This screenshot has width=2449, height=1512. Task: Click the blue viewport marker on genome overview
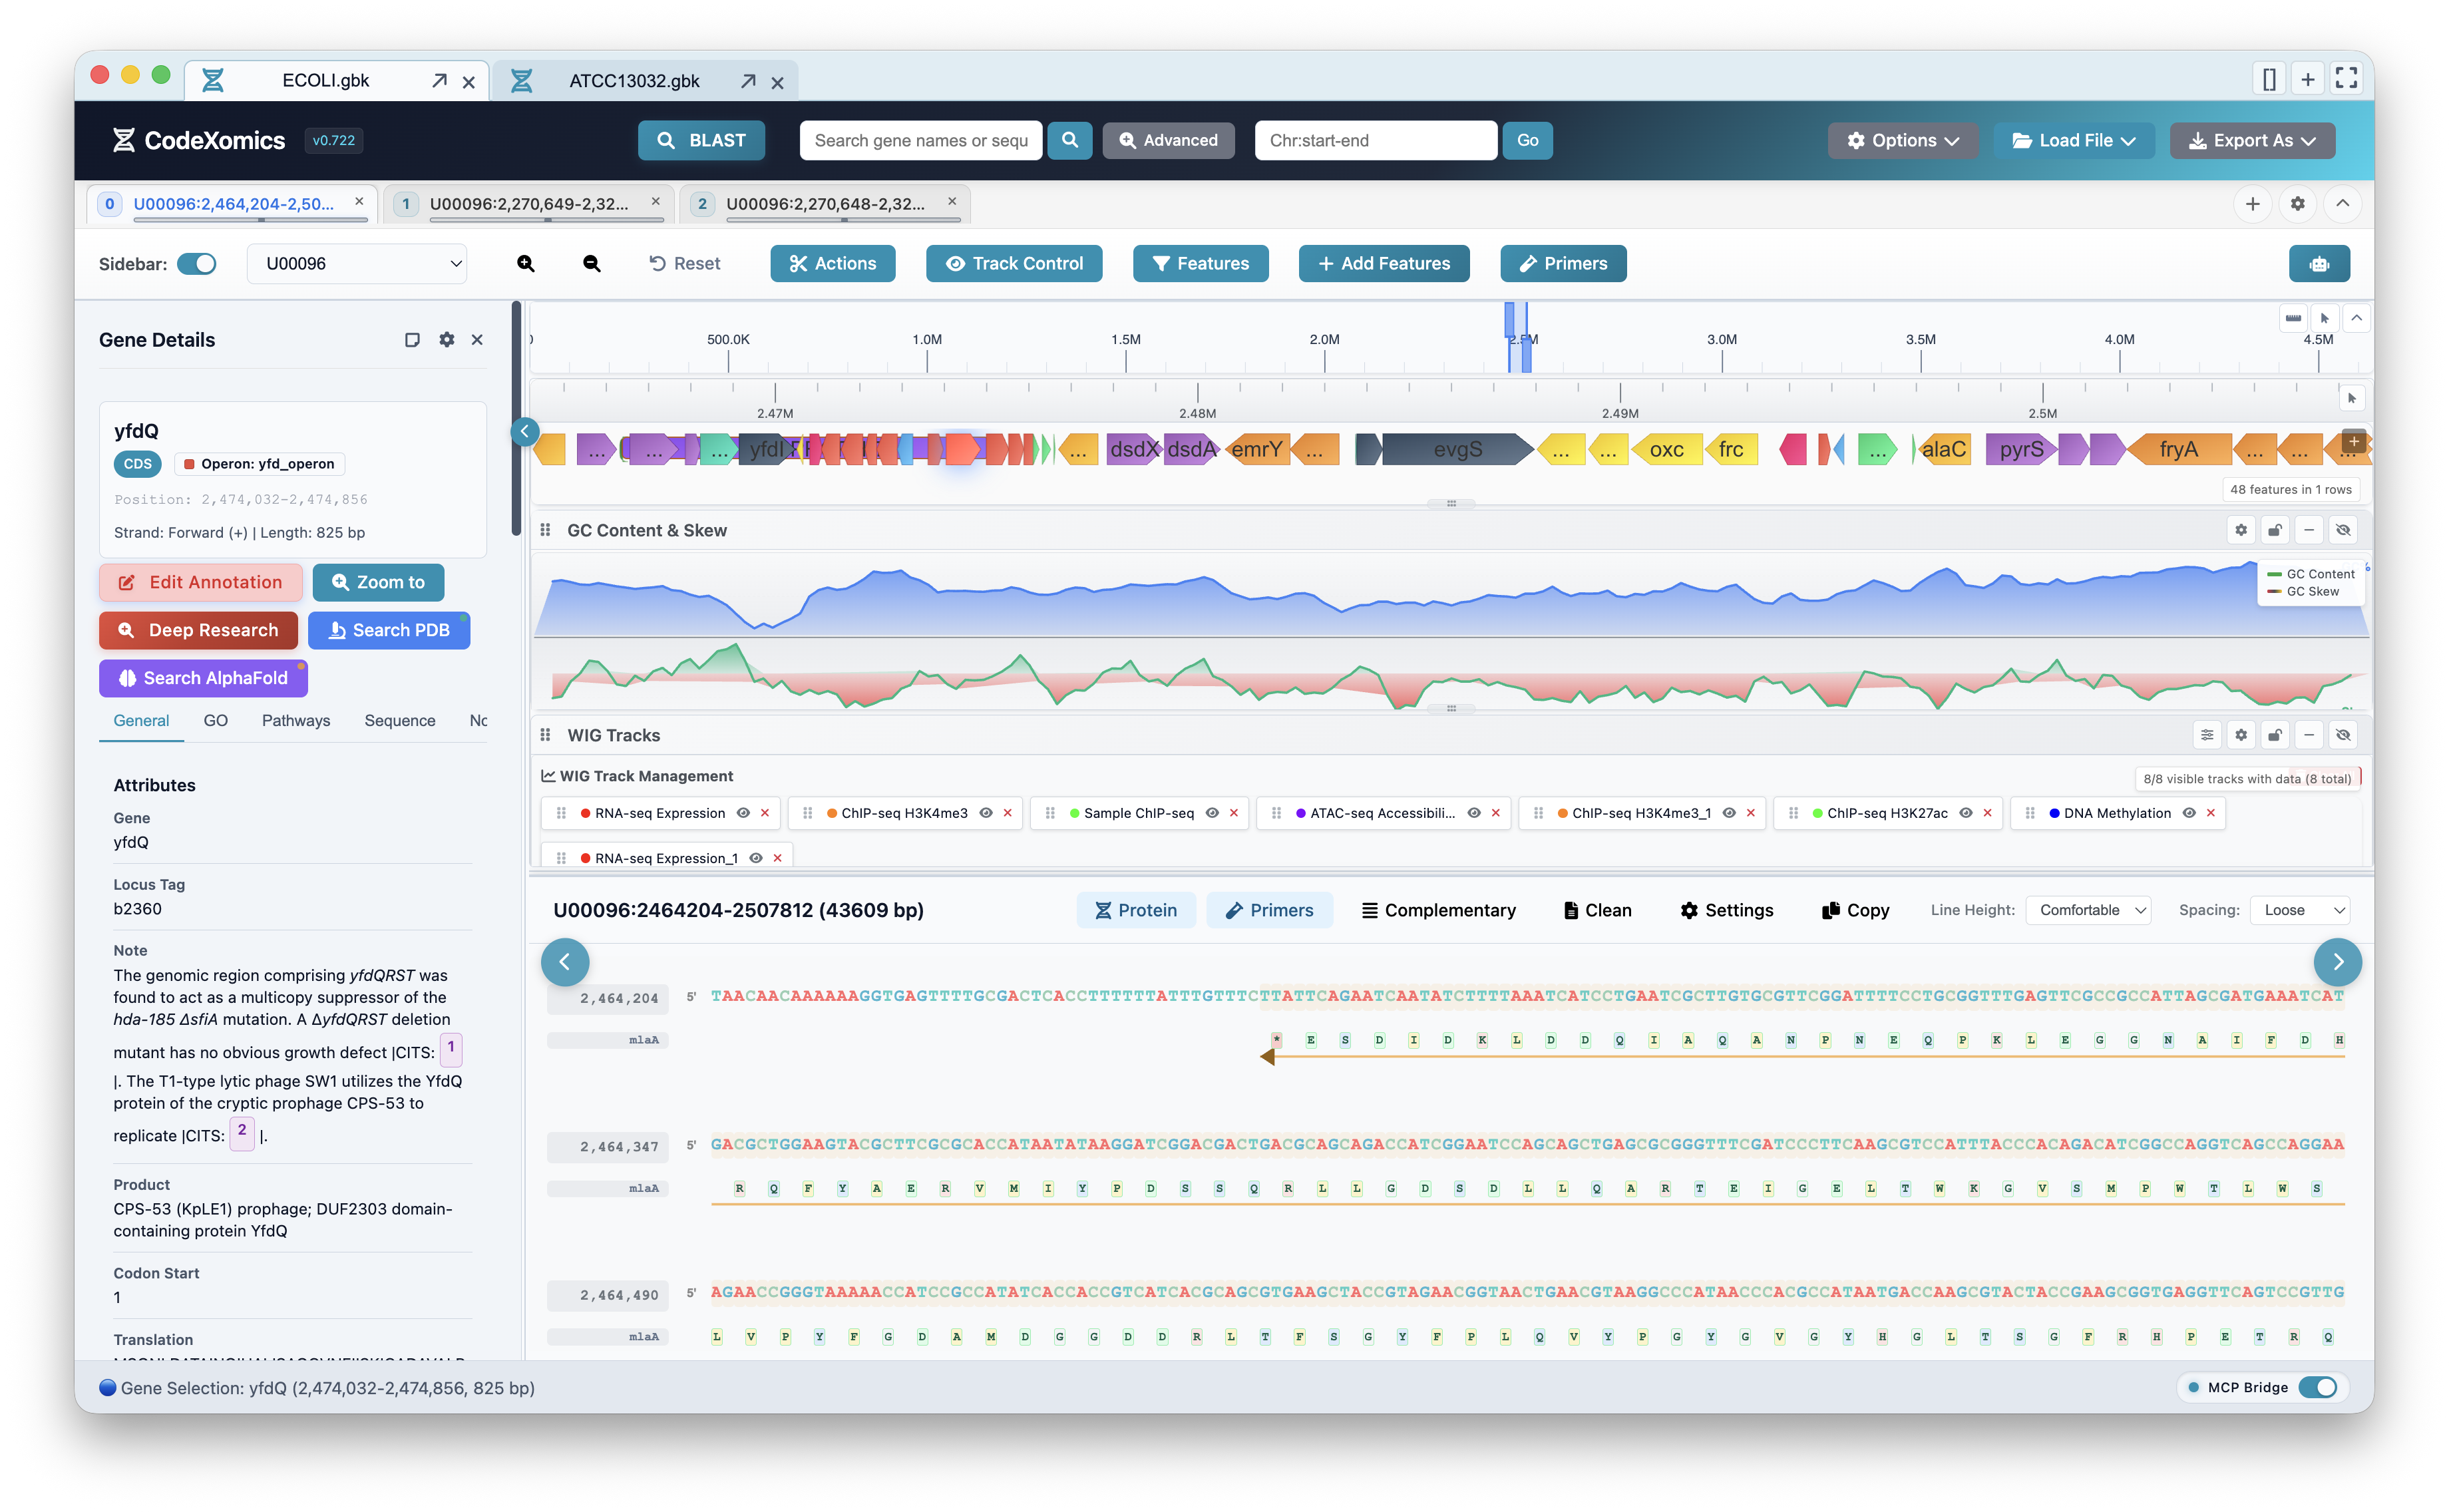tap(1518, 338)
